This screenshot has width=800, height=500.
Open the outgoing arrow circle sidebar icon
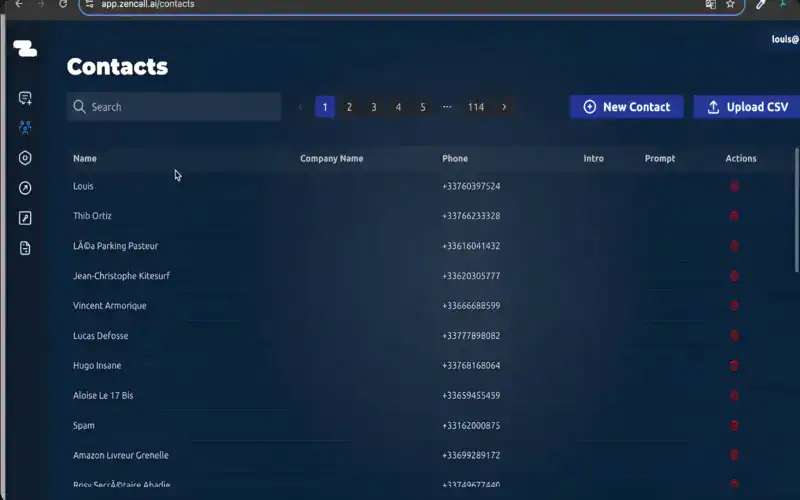[x=25, y=188]
